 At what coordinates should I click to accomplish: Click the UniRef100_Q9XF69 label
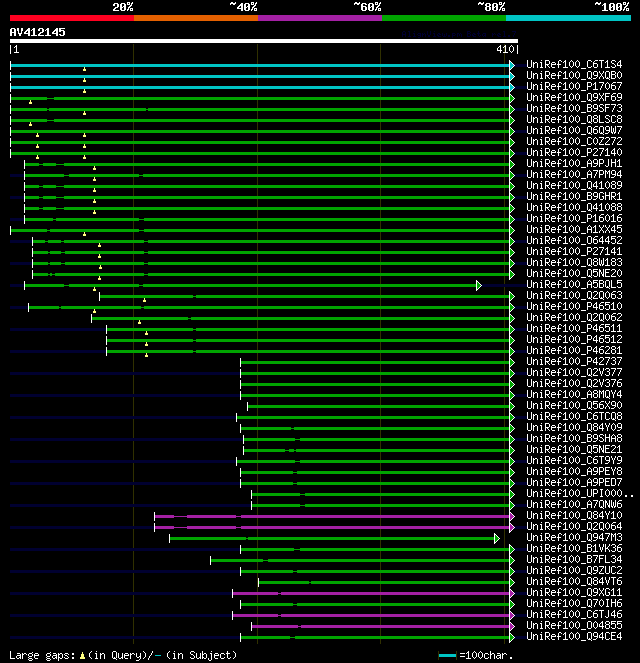pos(574,97)
